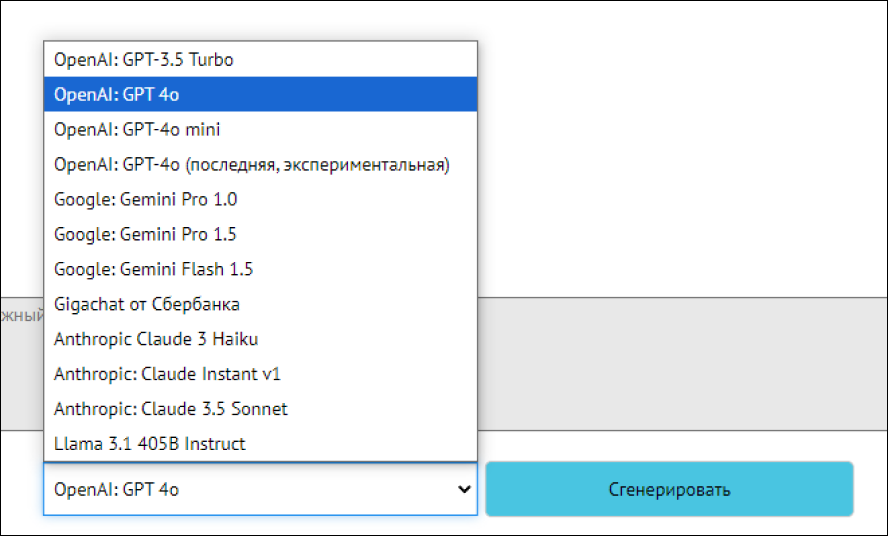Click the model selector's chevron arrow
Image resolution: width=888 pixels, height=536 pixels.
(x=463, y=489)
